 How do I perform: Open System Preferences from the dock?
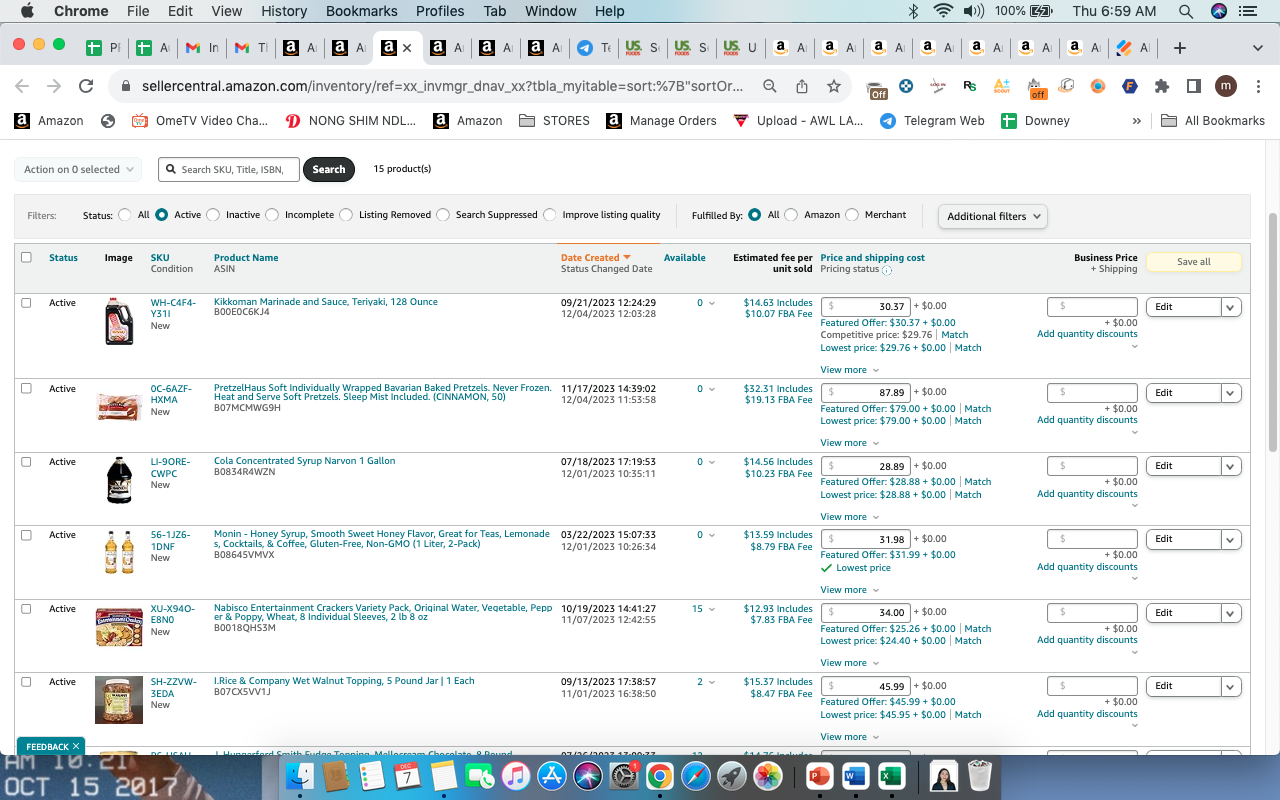[x=624, y=775]
